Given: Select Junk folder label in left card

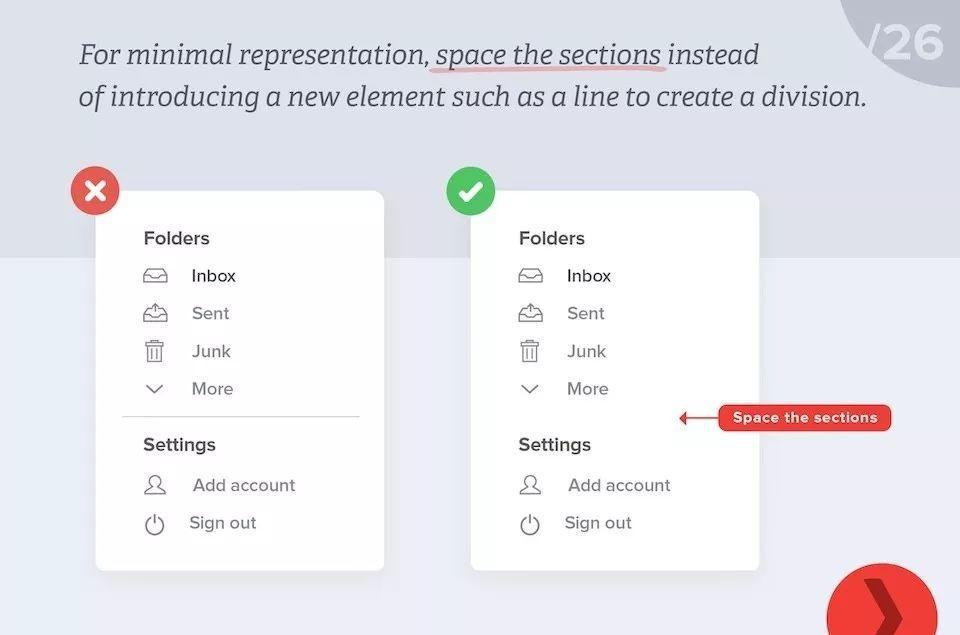Looking at the screenshot, I should tap(211, 351).
